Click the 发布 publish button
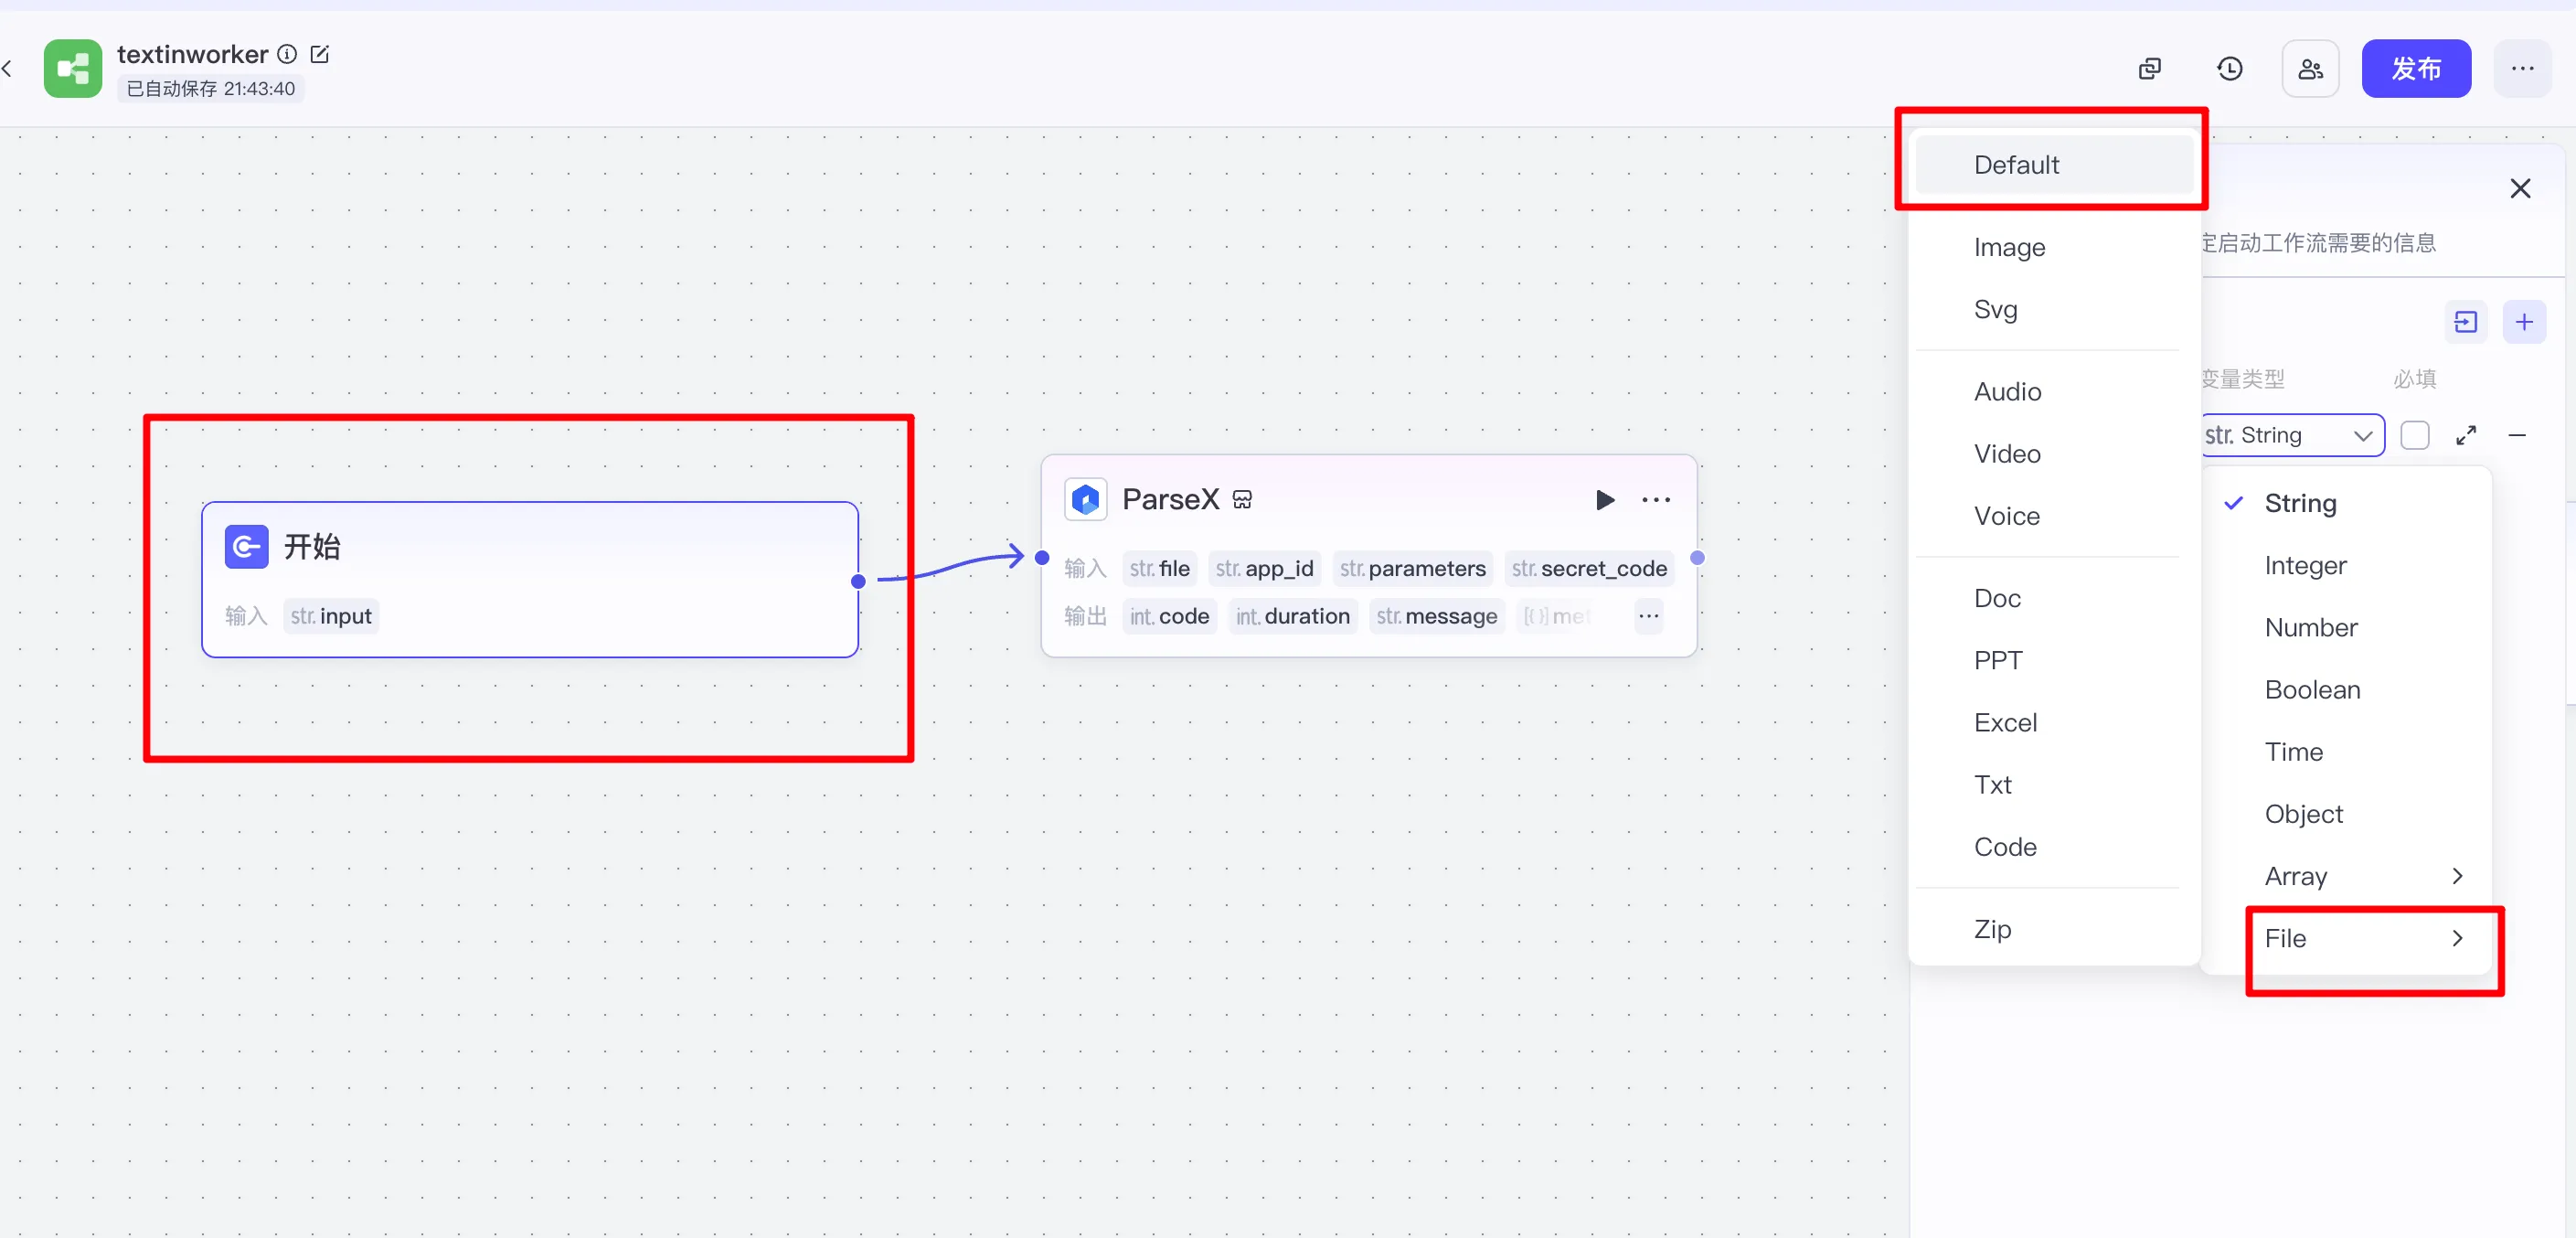Screen dimensions: 2576x1238 2415,69
